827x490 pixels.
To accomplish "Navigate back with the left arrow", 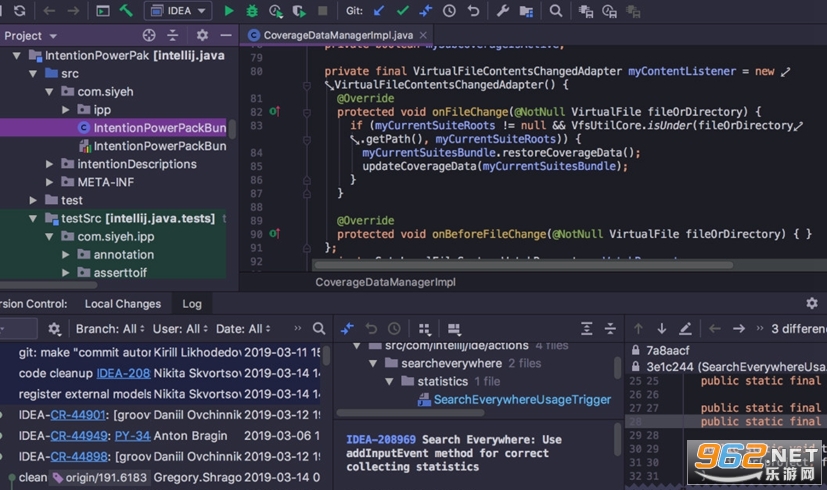I will pyautogui.click(x=49, y=11).
